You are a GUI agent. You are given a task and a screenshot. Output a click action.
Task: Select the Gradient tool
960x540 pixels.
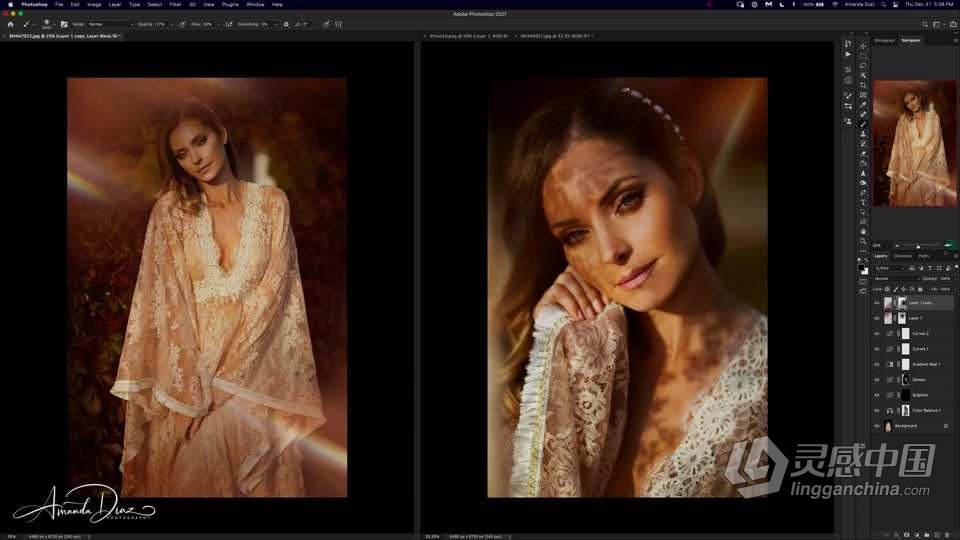[863, 163]
